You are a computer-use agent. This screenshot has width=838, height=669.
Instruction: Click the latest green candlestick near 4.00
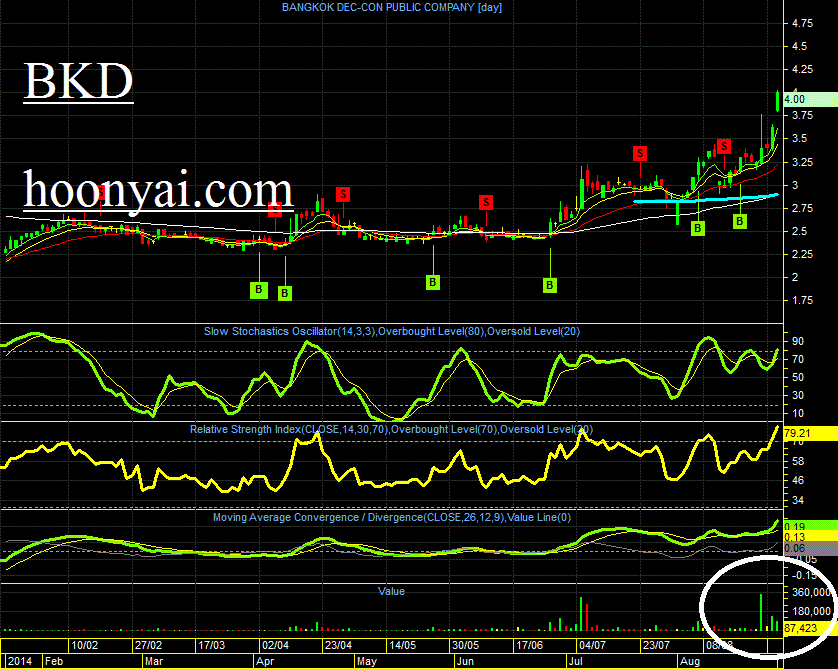pos(777,101)
